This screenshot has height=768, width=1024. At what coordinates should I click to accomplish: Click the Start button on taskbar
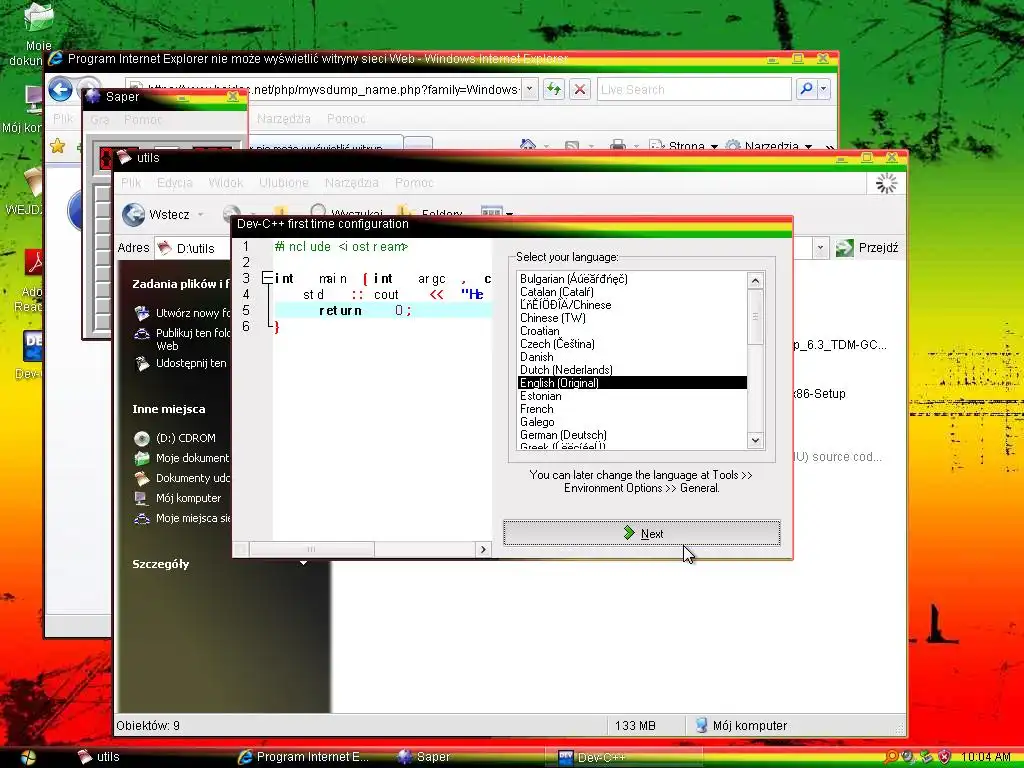tap(29, 757)
